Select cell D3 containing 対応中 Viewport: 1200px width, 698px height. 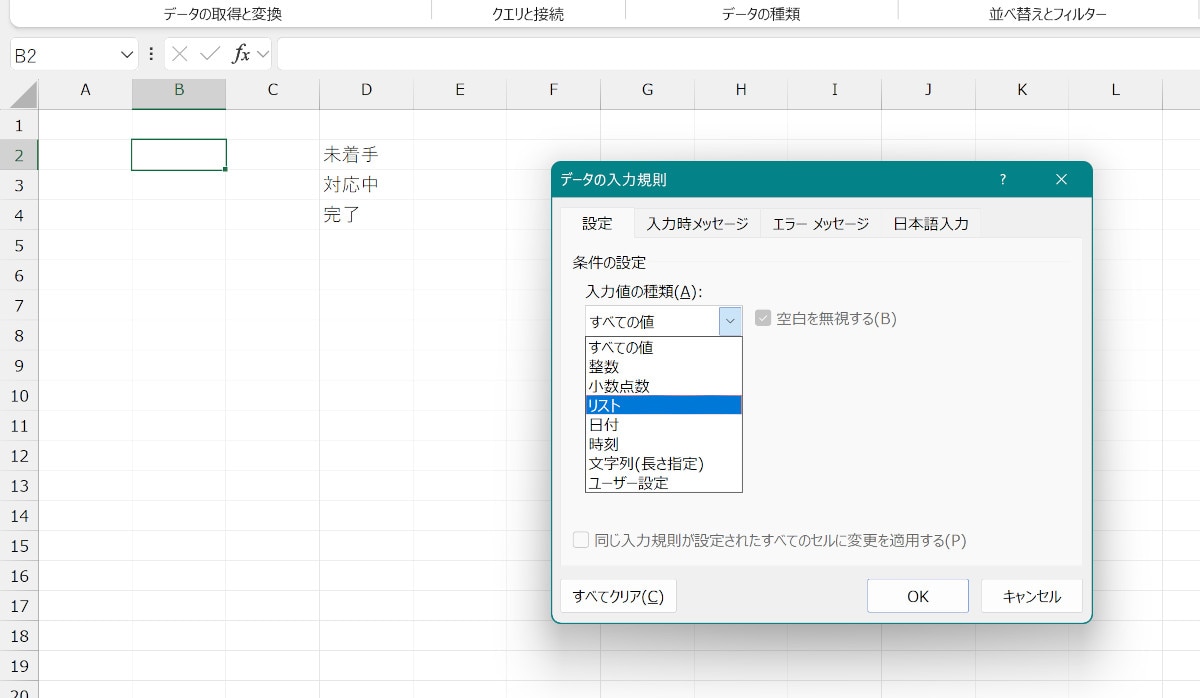366,185
